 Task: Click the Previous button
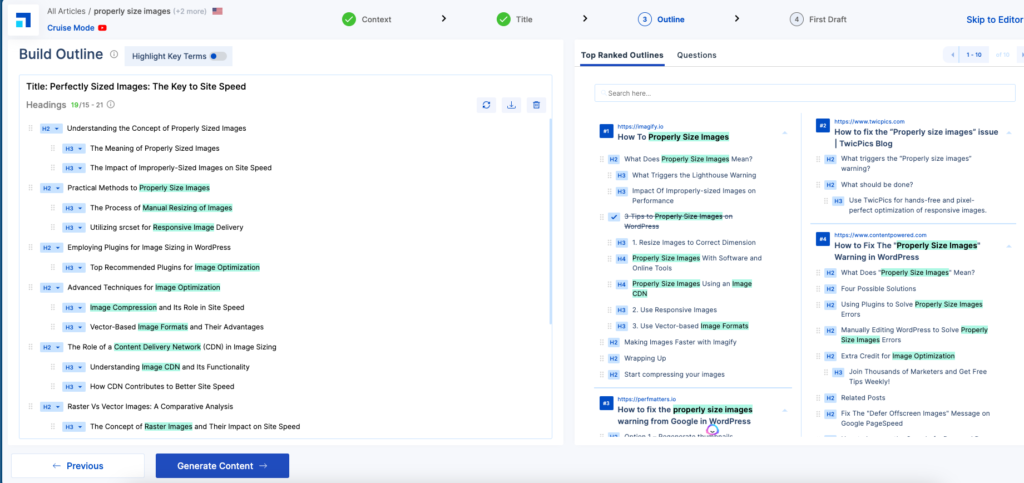pos(78,465)
